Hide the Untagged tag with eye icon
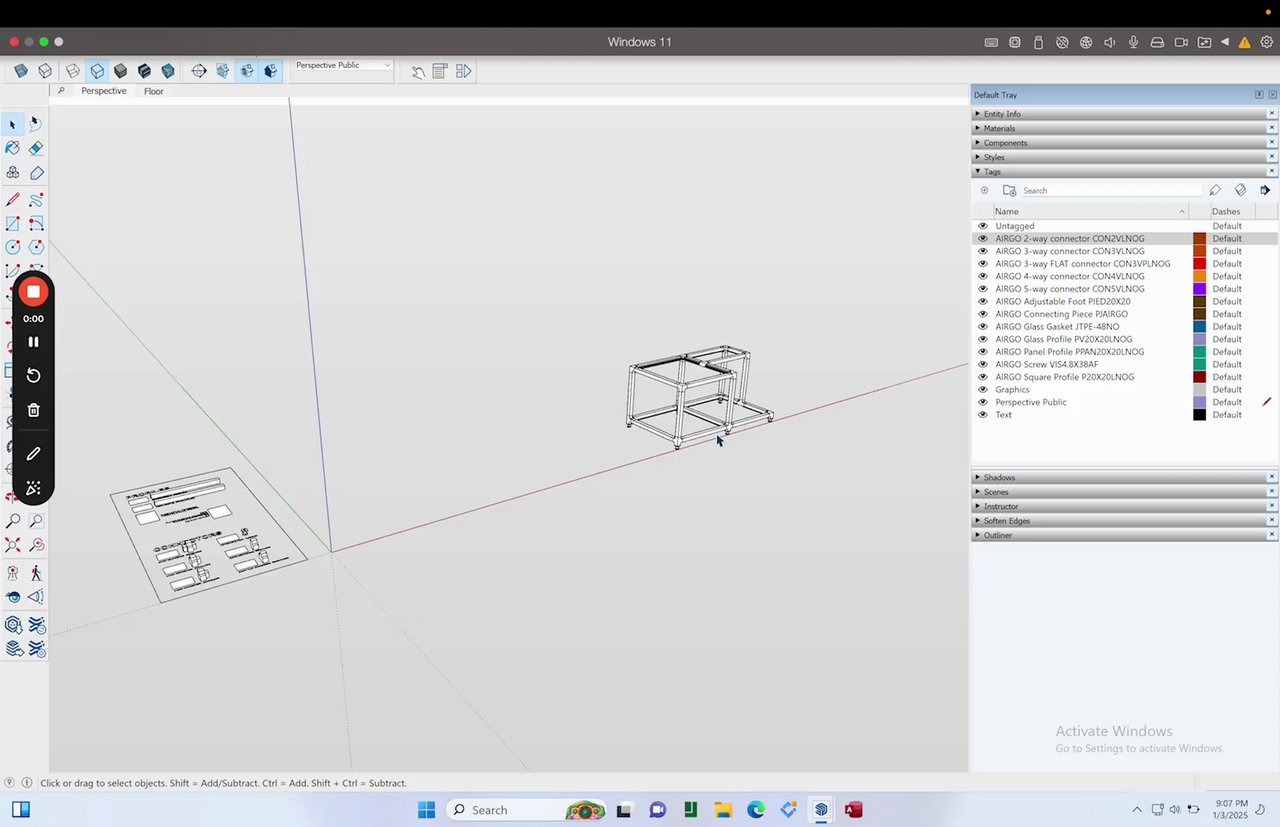The height and width of the screenshot is (827, 1280). 983,226
